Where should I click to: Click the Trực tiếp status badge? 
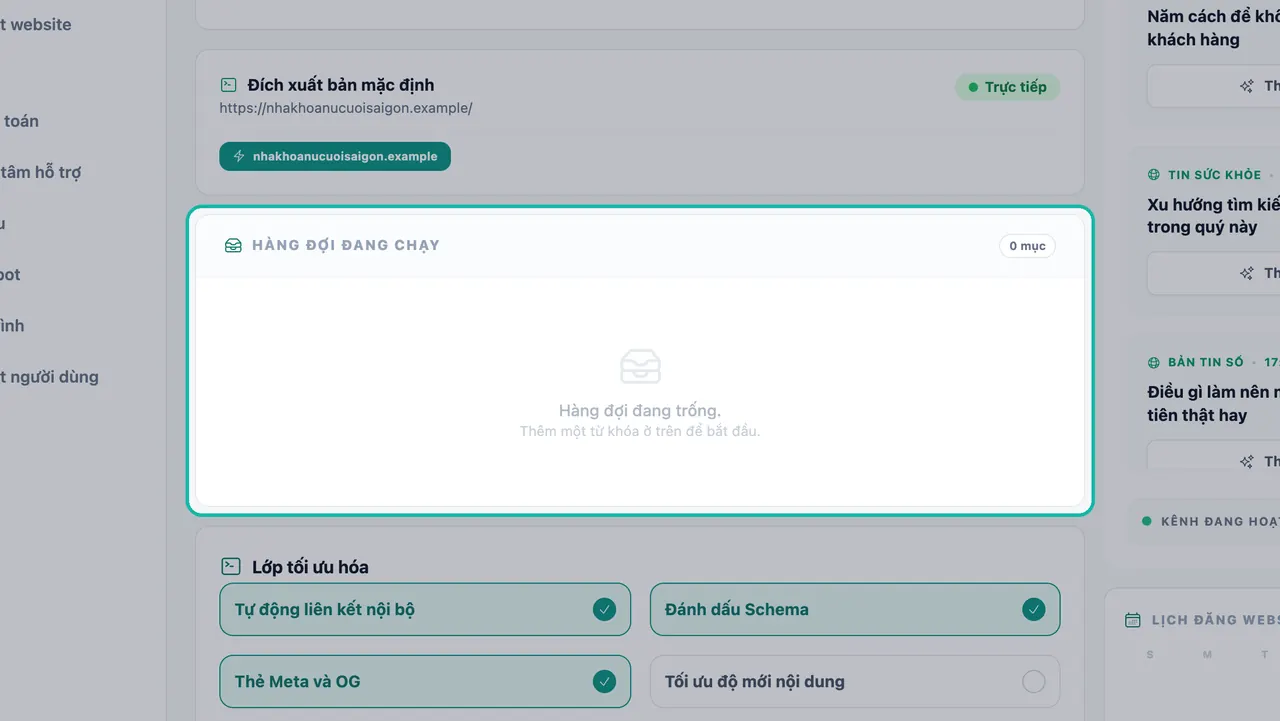point(1007,87)
